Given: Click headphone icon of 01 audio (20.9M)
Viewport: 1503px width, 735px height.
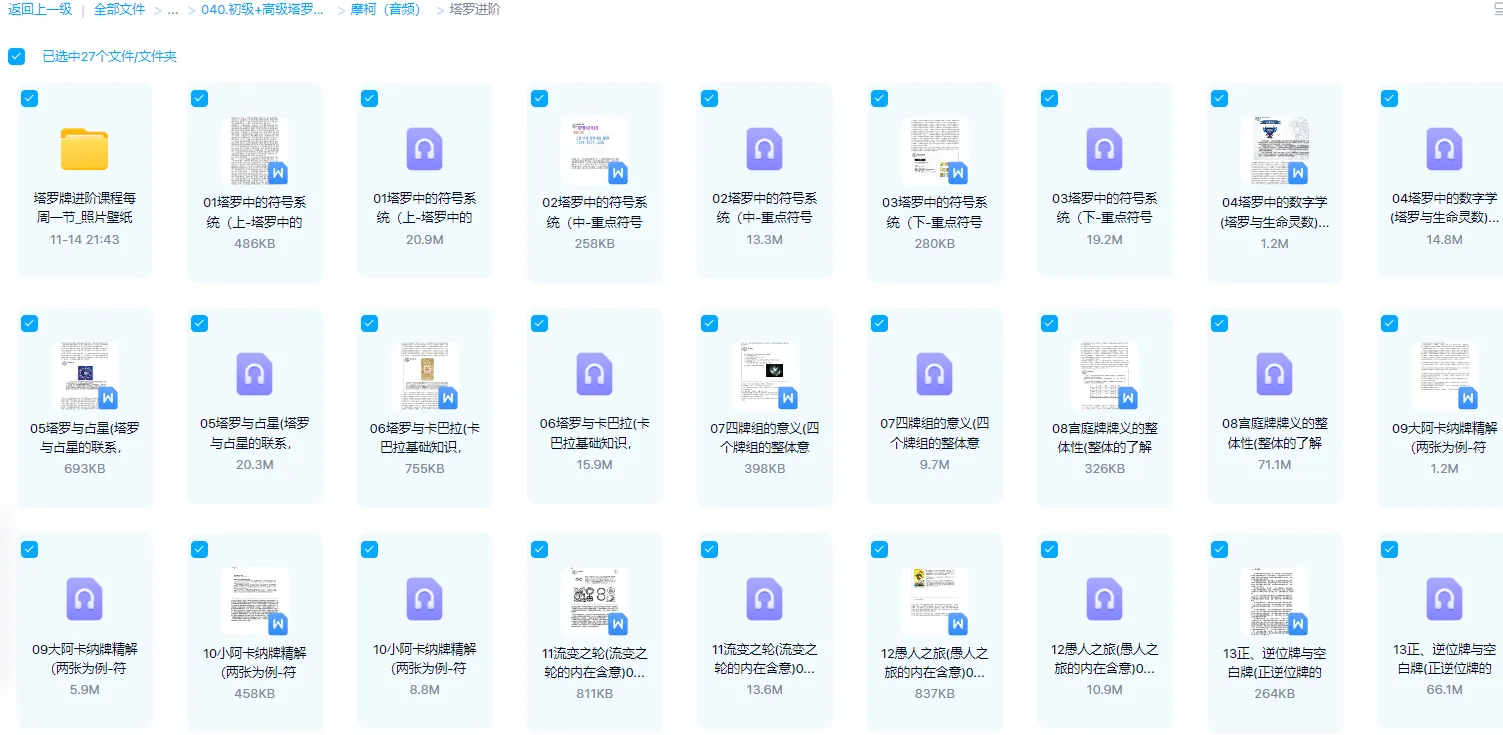Looking at the screenshot, I should click(425, 149).
